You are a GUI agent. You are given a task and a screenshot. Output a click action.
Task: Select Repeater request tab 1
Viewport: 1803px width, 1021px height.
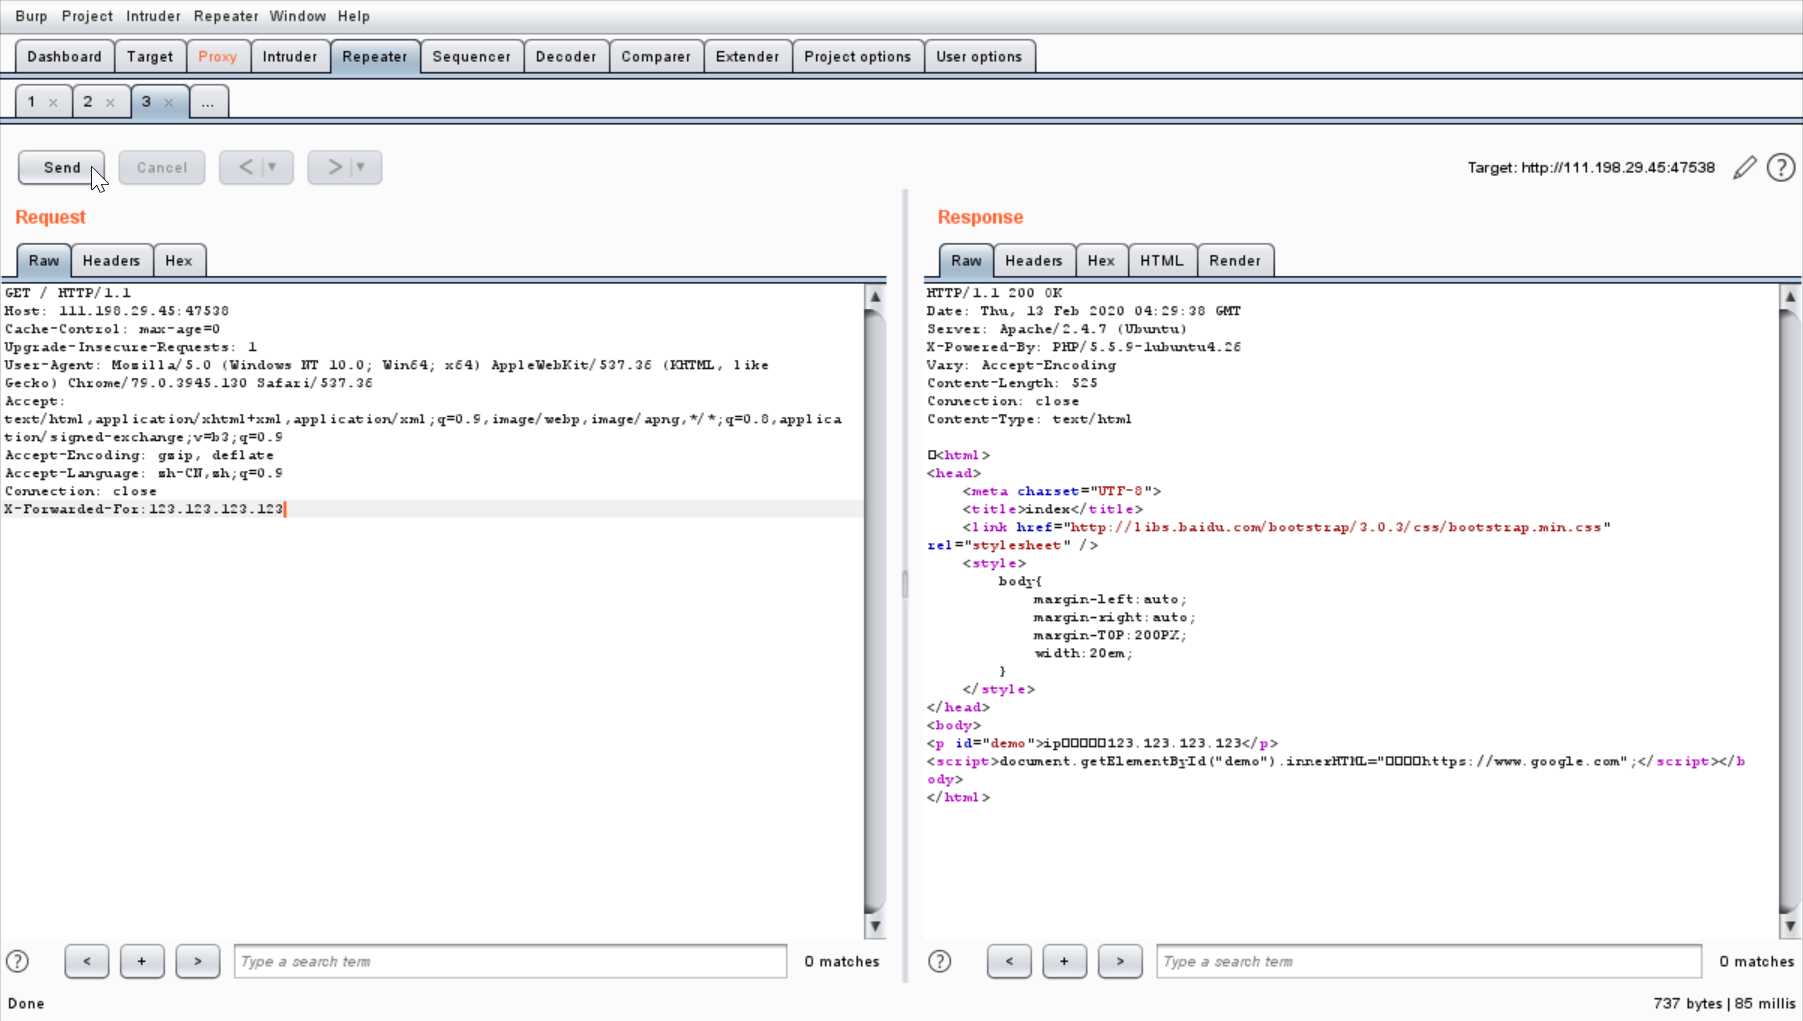click(x=32, y=102)
